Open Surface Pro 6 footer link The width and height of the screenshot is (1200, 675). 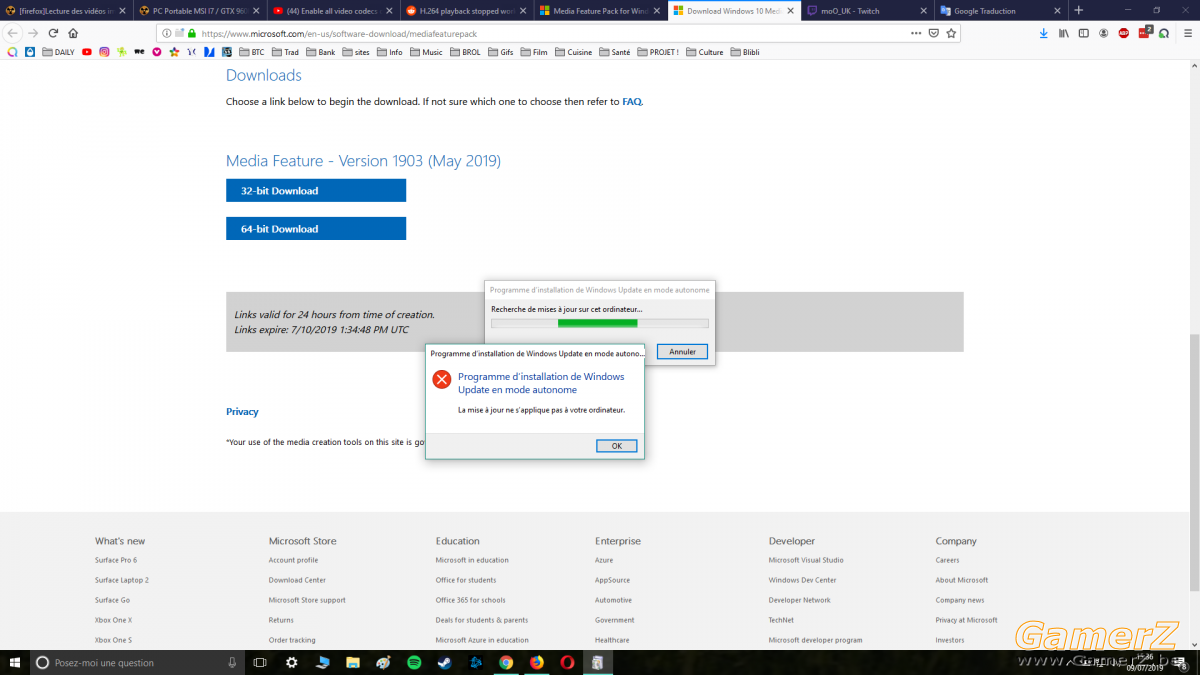(x=116, y=560)
